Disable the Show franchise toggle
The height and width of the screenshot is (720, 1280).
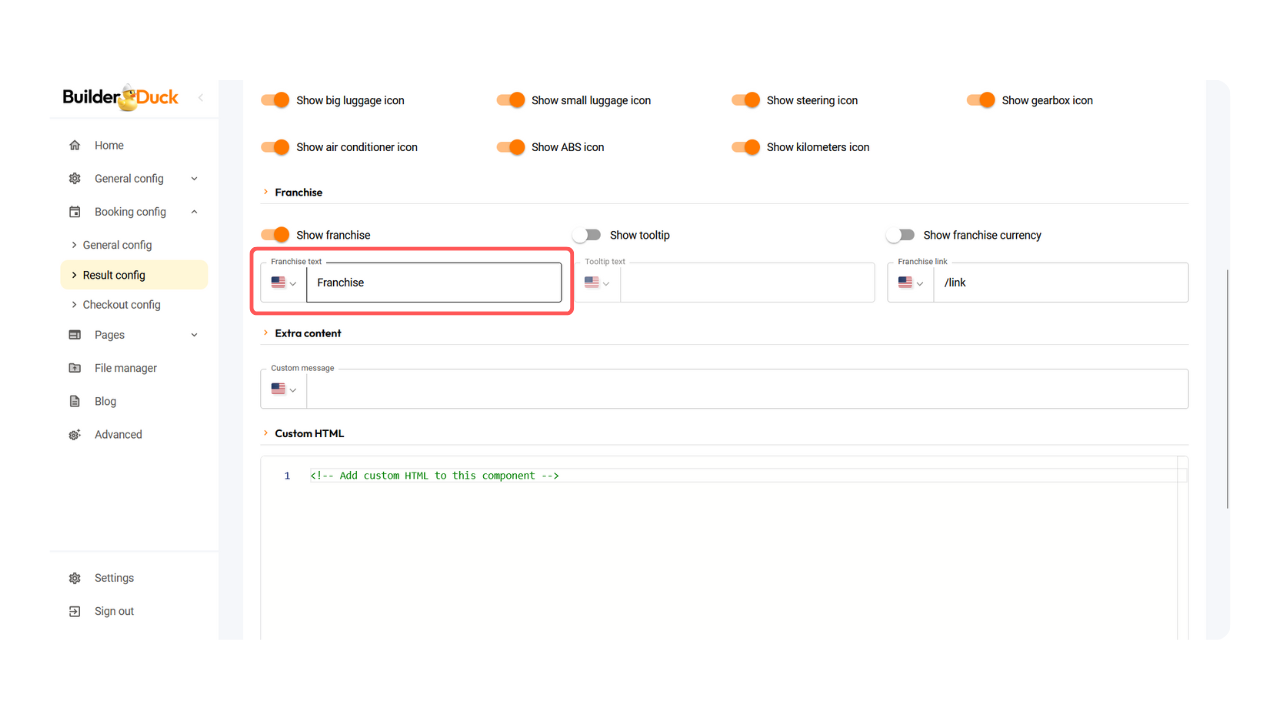tap(275, 235)
